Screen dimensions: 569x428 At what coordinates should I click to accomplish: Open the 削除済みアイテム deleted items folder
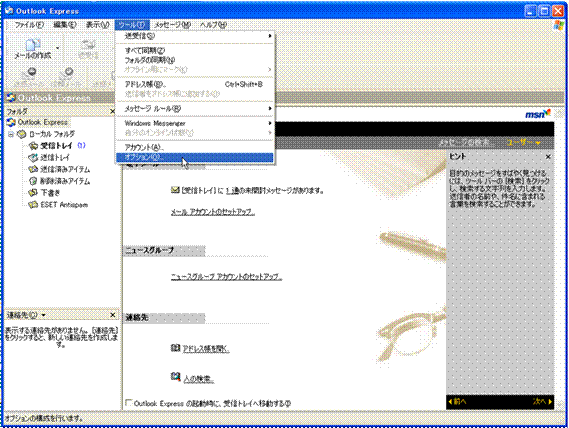[60, 181]
